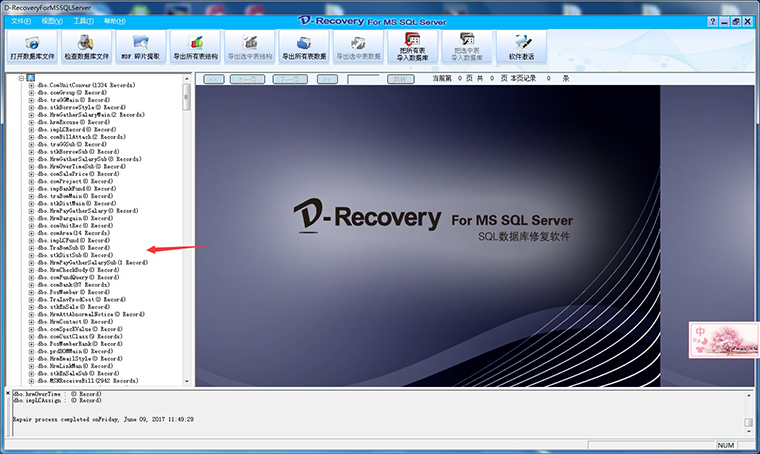
Task: Expand dbo.comProject table node
Action: (x=31, y=181)
